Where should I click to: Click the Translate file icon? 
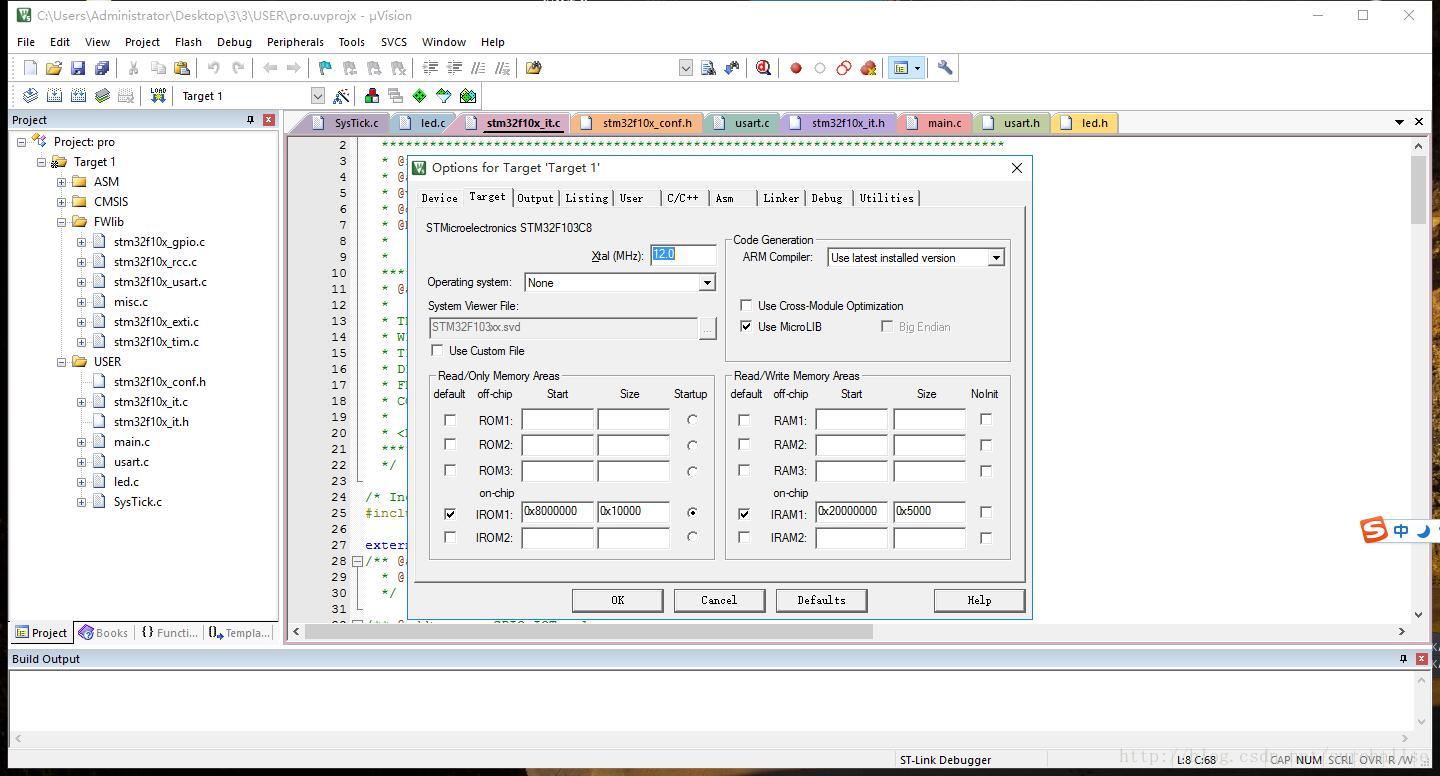[30, 96]
